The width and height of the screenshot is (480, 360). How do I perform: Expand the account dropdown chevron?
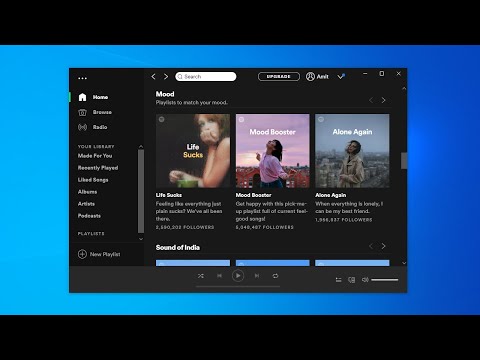click(x=341, y=77)
